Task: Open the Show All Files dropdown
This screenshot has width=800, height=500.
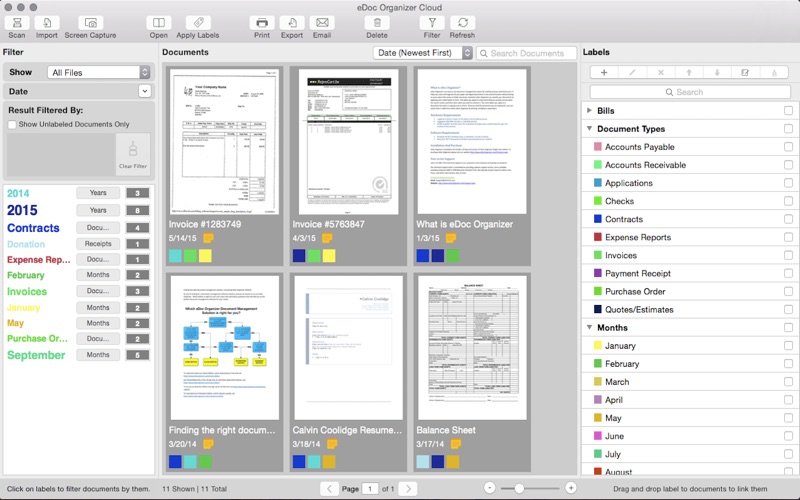Action: [x=99, y=72]
